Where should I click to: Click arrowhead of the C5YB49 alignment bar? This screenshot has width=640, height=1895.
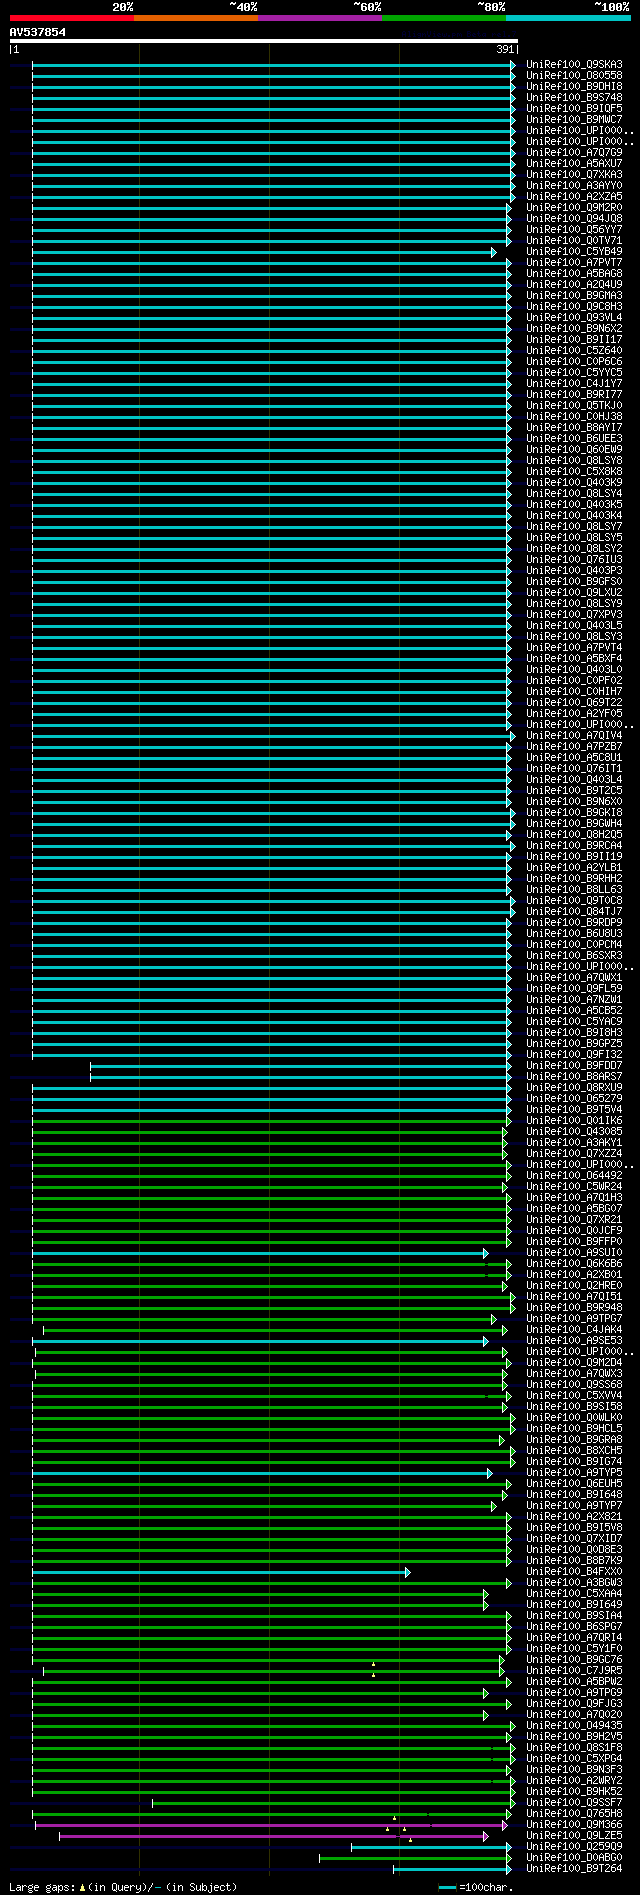(x=493, y=253)
